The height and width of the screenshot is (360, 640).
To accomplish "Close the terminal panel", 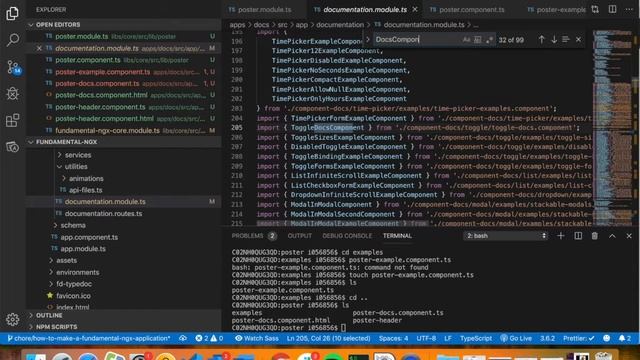I will (629, 236).
